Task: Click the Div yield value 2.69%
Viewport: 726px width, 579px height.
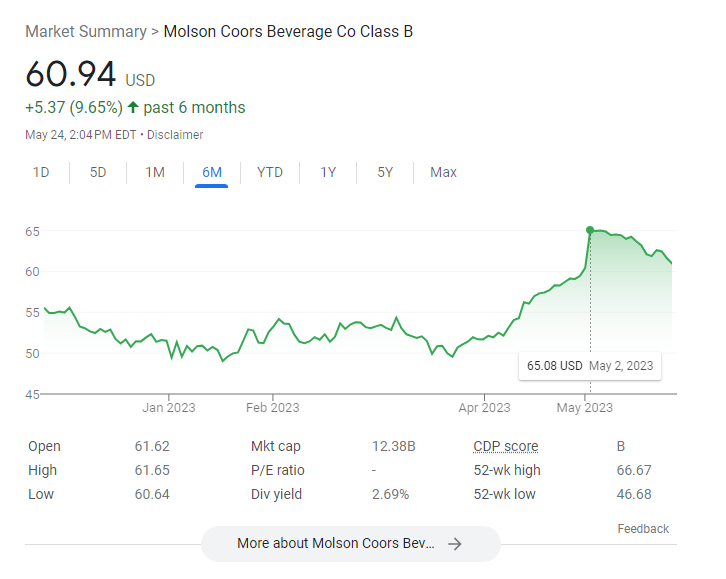Action: (390, 494)
